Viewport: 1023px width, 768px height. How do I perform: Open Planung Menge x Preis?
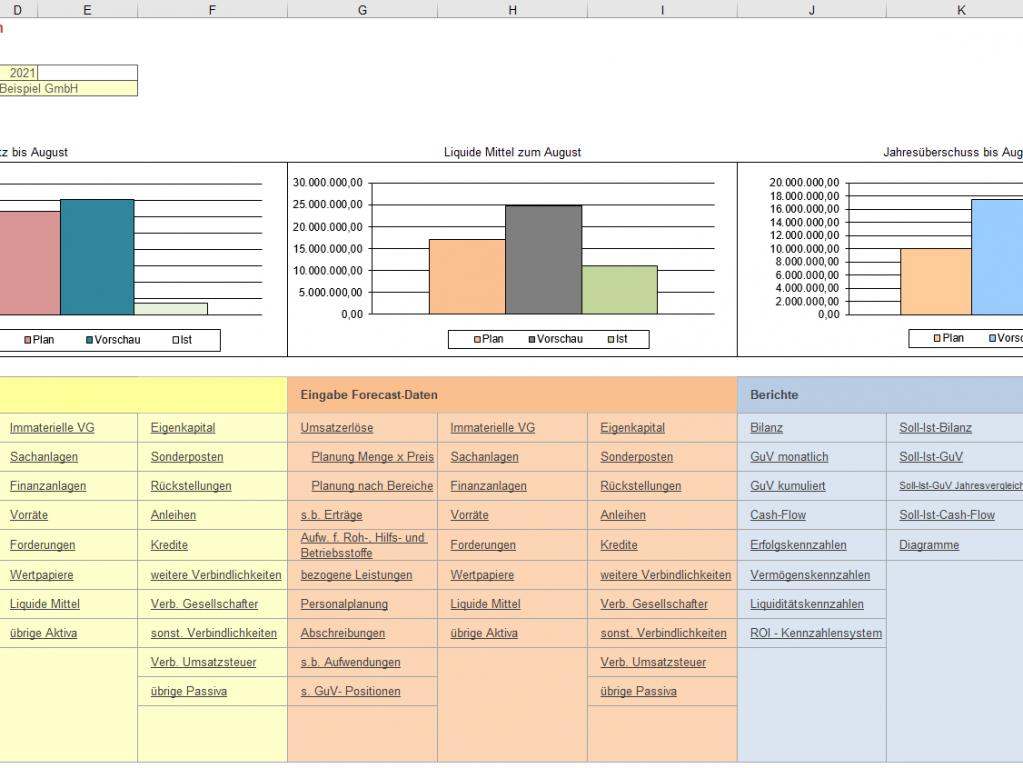pyautogui.click(x=372, y=457)
